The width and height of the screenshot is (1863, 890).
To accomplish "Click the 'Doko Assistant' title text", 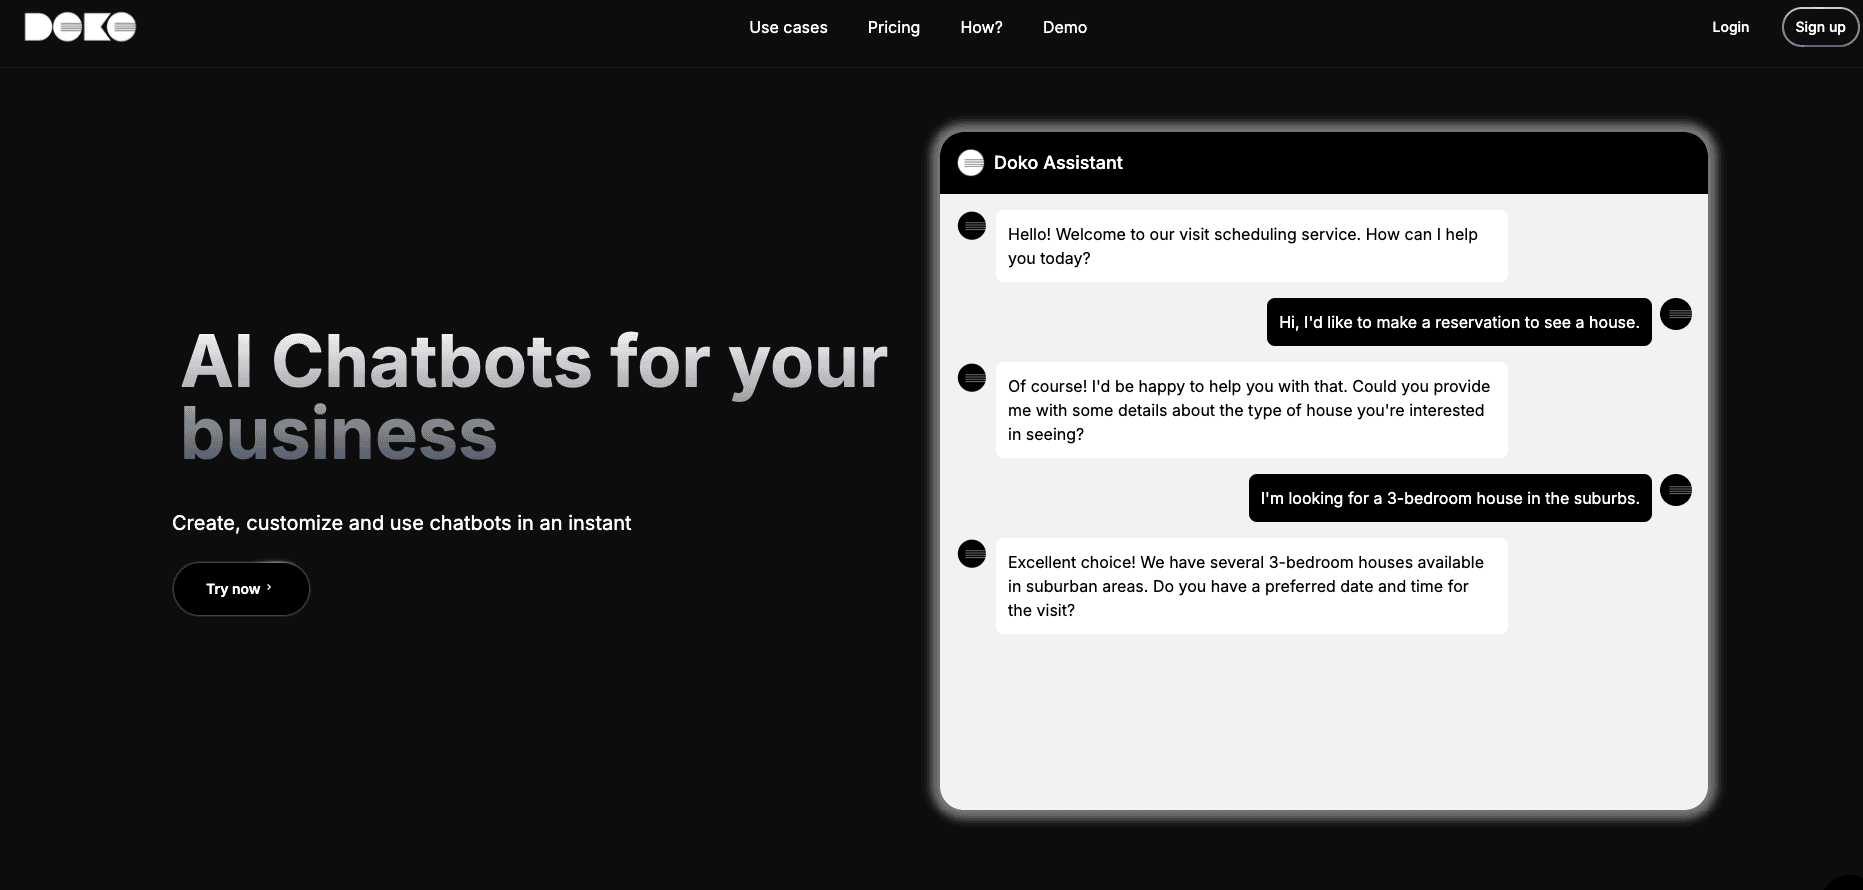I will [x=1057, y=163].
